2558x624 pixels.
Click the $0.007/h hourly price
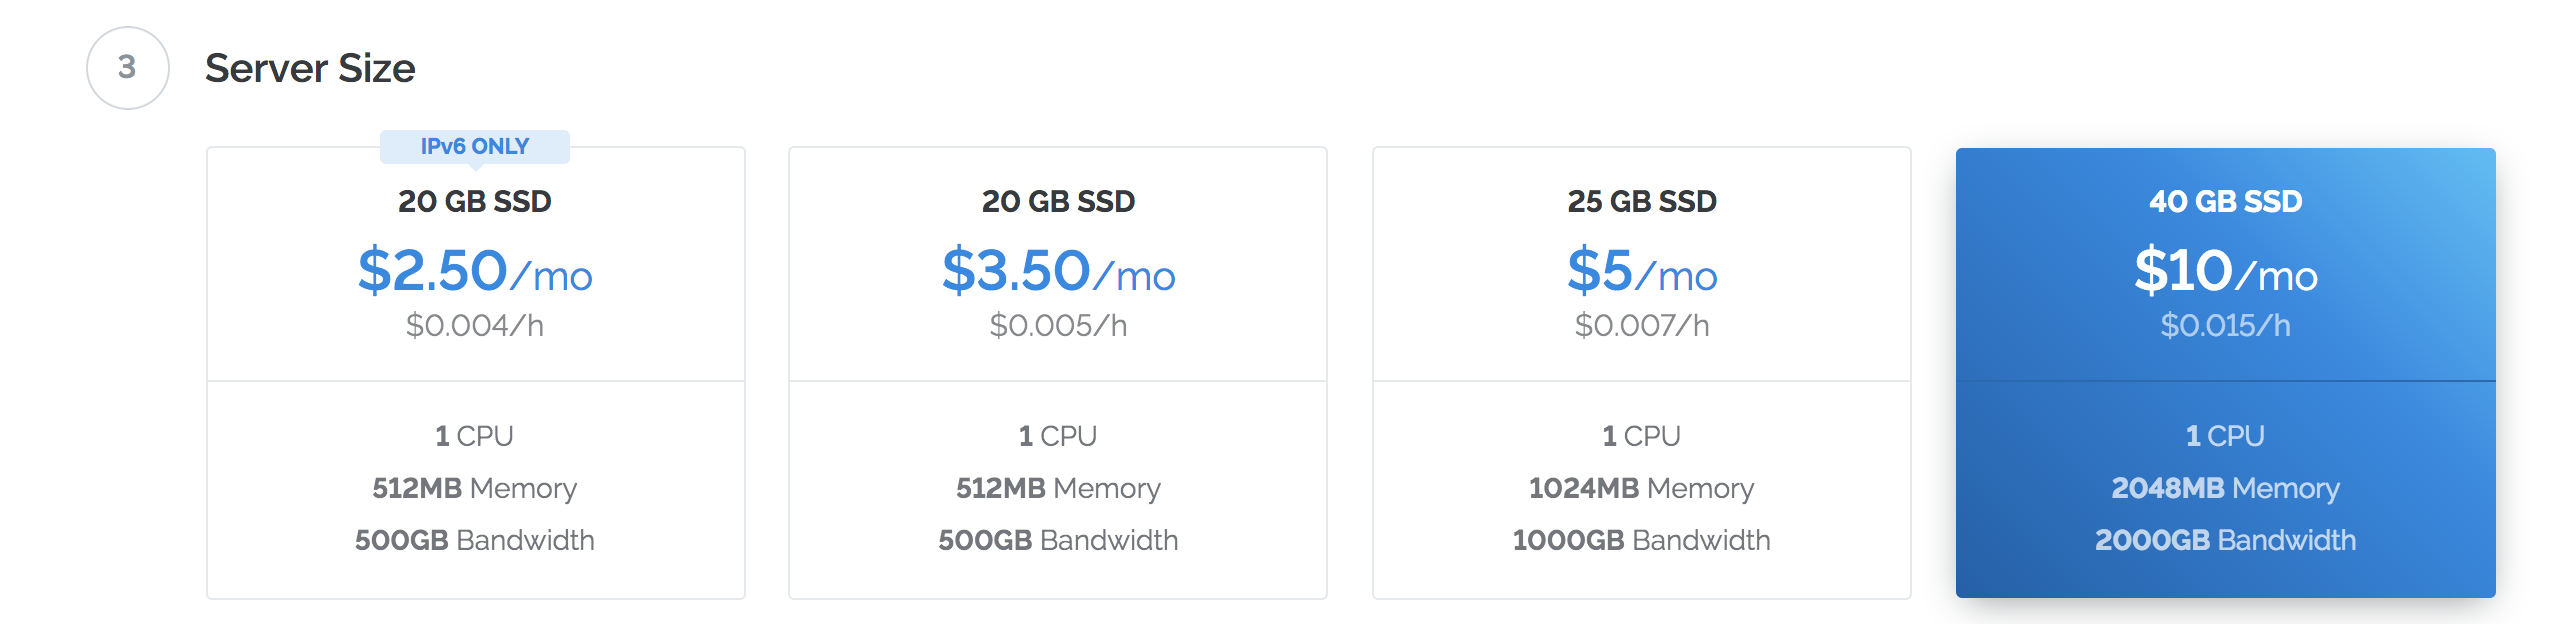click(1642, 325)
